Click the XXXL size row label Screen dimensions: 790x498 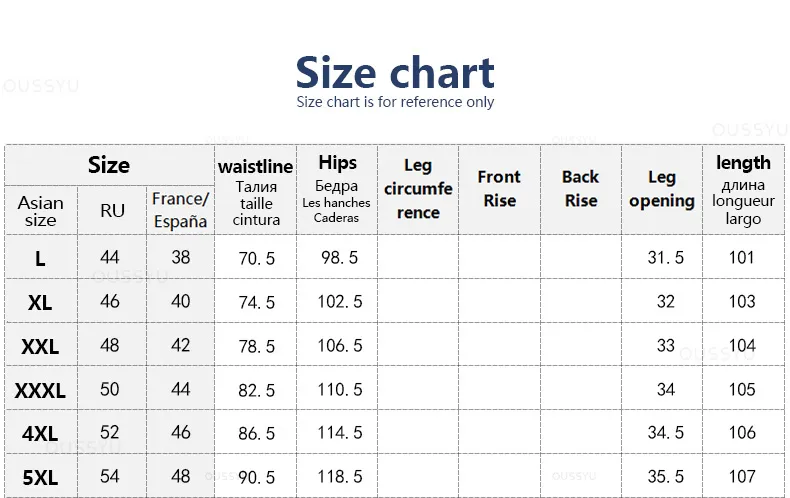tap(40, 391)
